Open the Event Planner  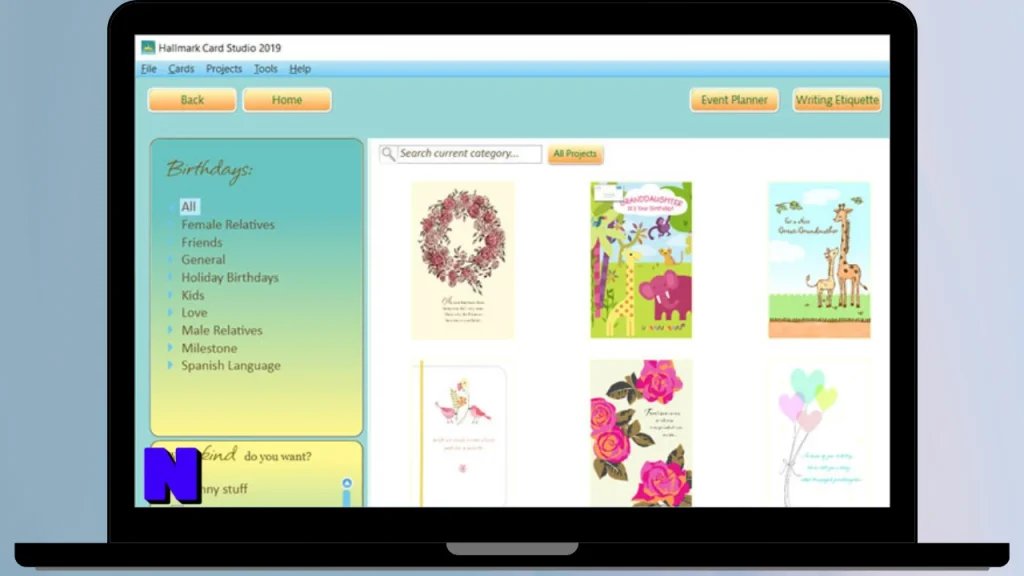click(734, 100)
